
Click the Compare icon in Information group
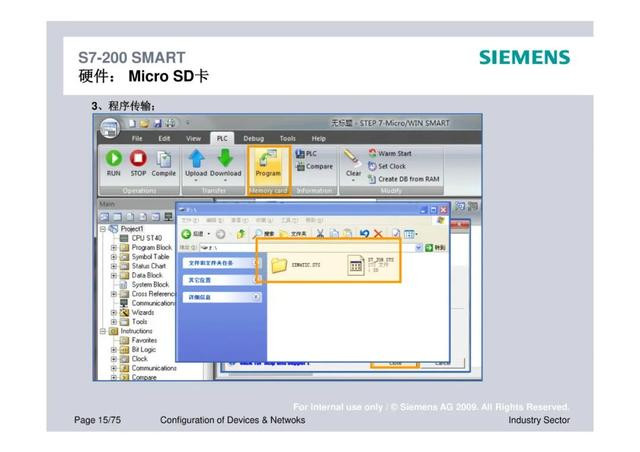click(x=300, y=166)
